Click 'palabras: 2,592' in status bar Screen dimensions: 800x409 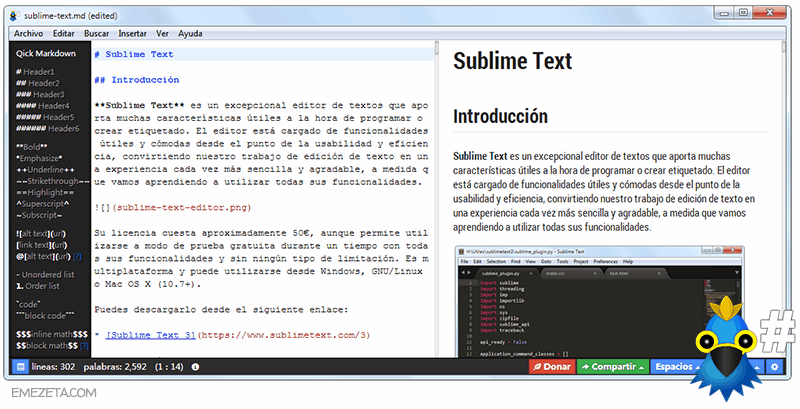tap(115, 367)
